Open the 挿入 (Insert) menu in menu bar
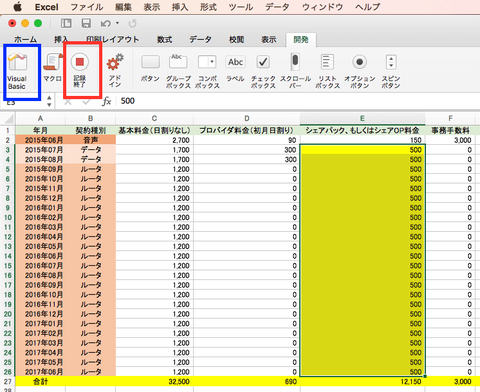Viewport: 480px width, 392px height. (180, 7)
